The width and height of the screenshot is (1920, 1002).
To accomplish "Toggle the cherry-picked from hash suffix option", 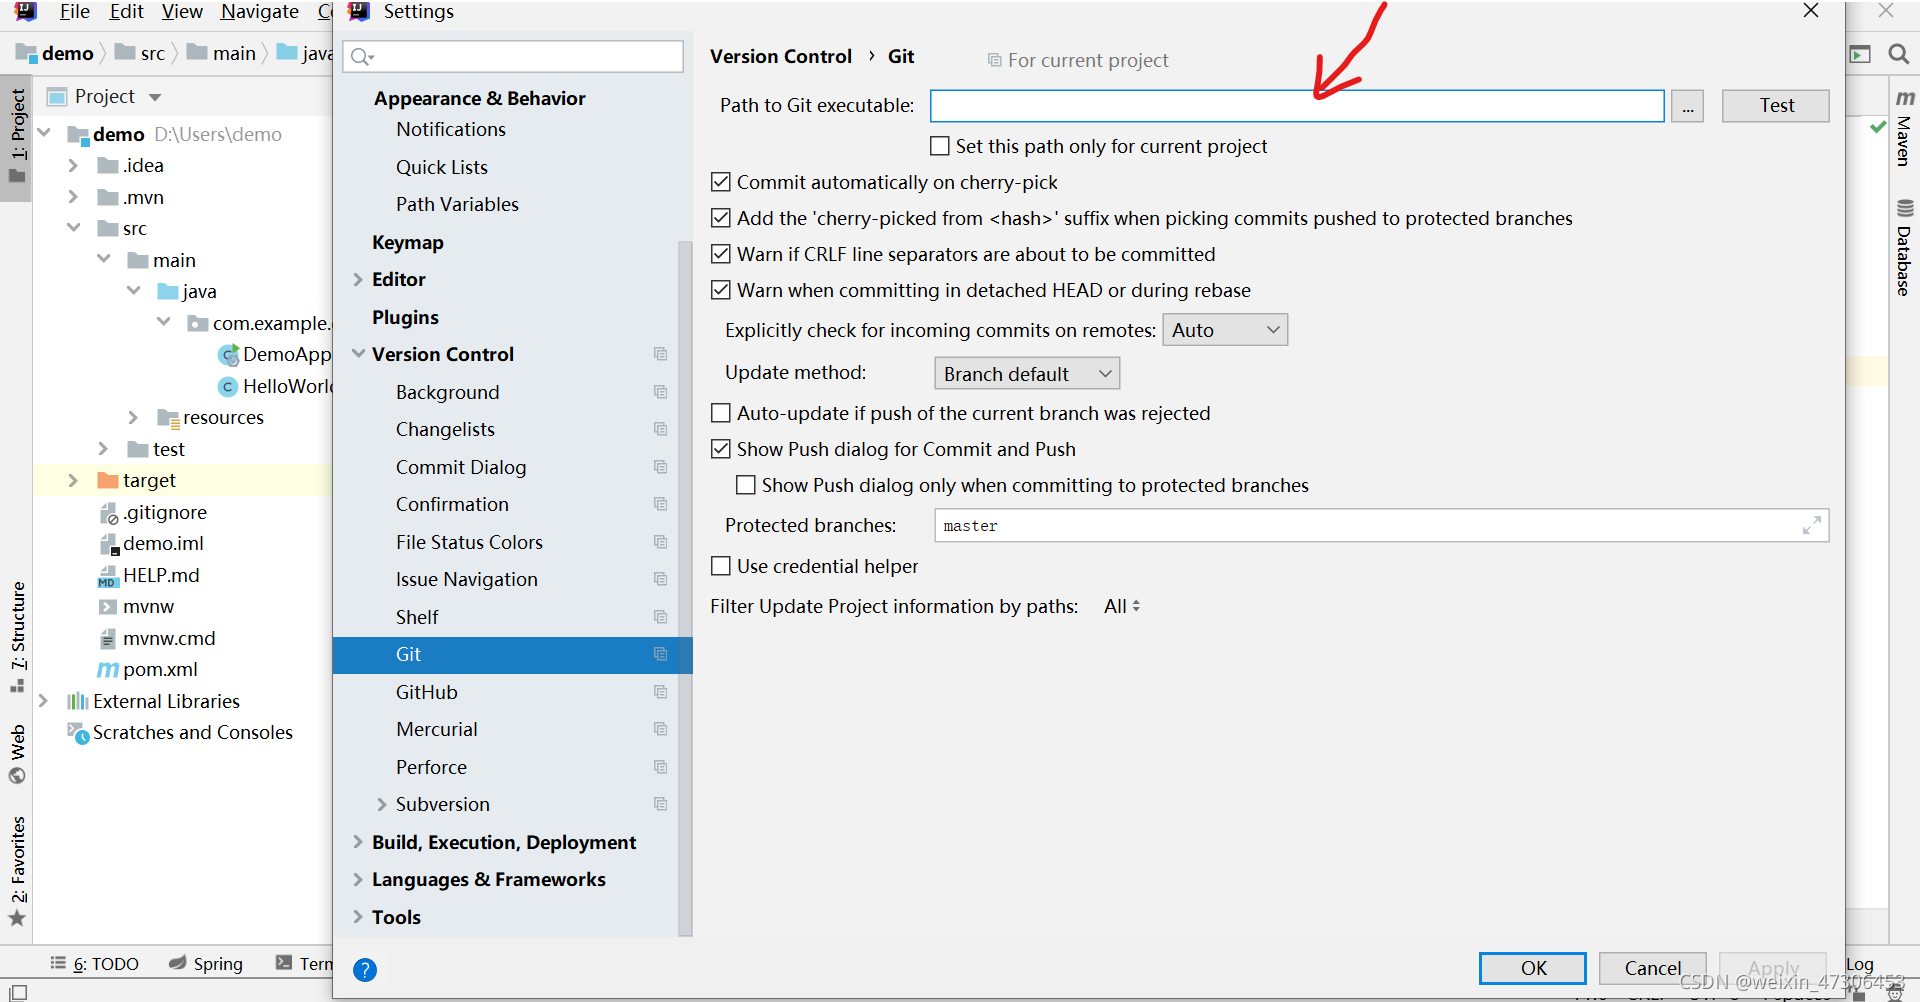I will (x=721, y=218).
